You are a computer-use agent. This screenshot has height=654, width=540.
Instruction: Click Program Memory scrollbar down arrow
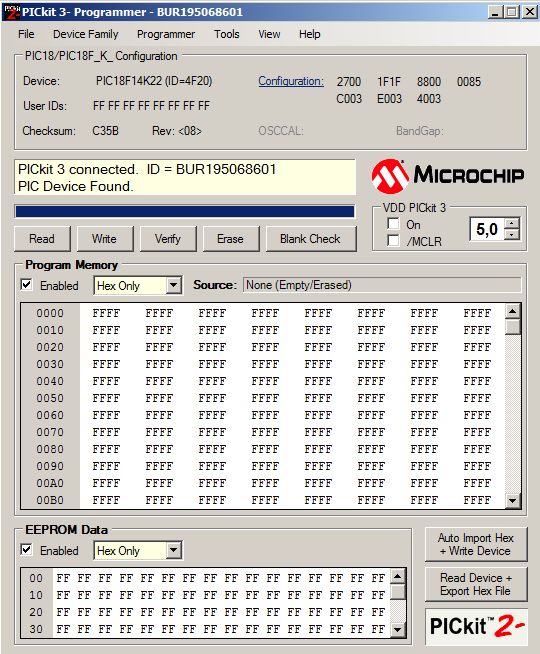(512, 500)
